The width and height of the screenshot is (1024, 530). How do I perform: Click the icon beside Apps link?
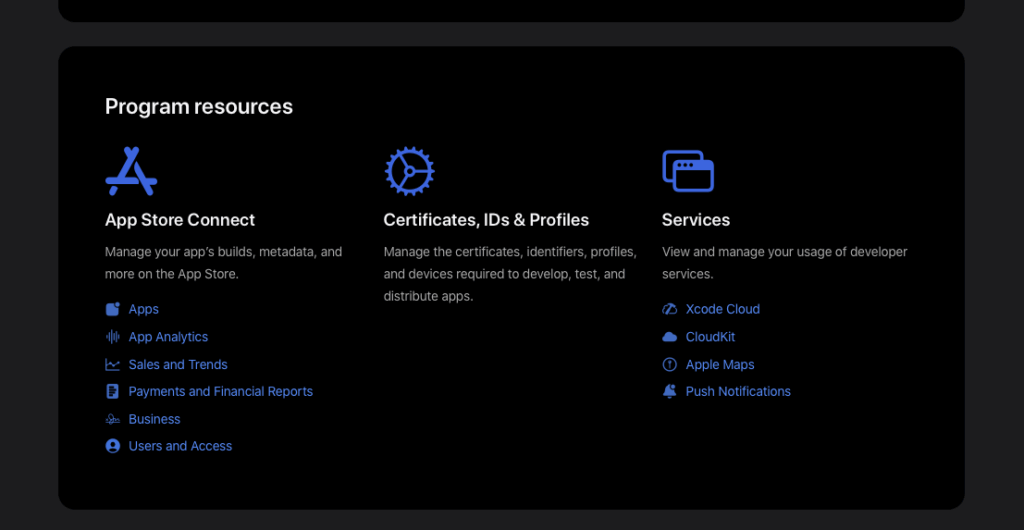coord(113,310)
